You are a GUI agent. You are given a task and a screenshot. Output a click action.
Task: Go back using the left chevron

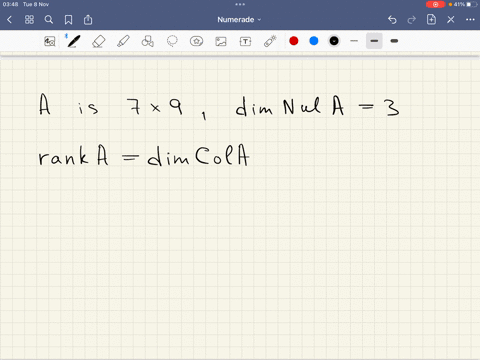coord(9,20)
